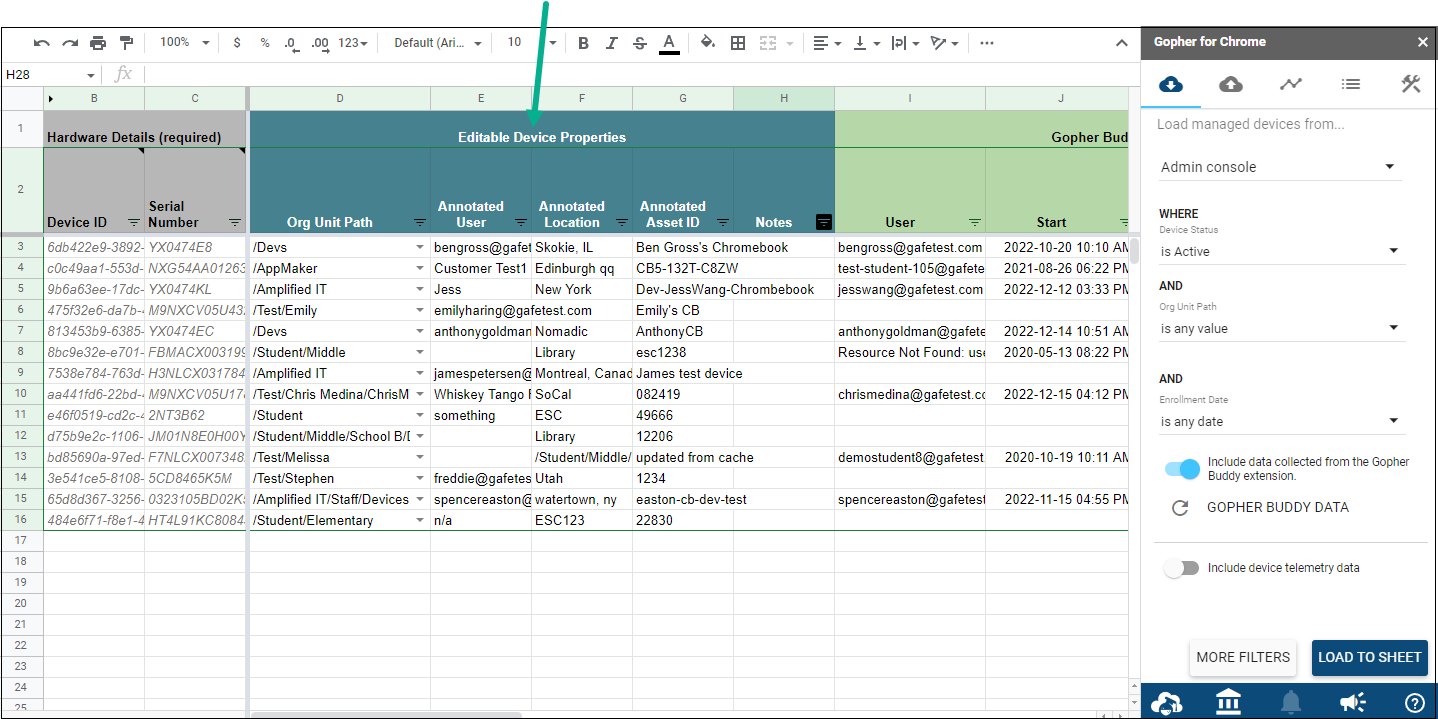1438x719 pixels.
Task: Open the Device Status dropdown
Action: [1281, 252]
